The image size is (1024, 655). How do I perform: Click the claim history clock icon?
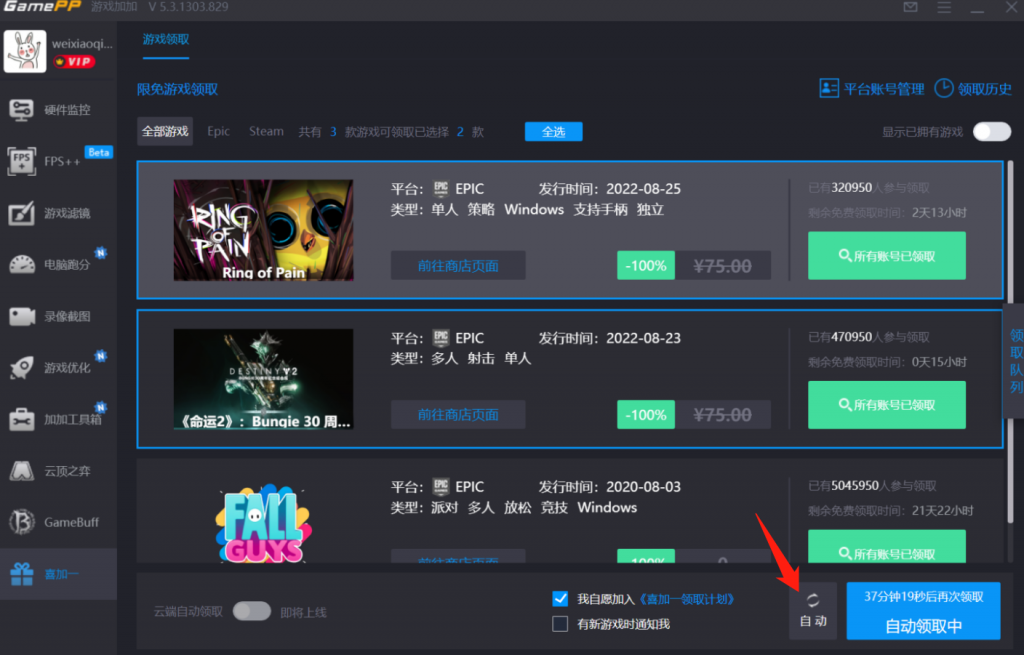coord(944,88)
